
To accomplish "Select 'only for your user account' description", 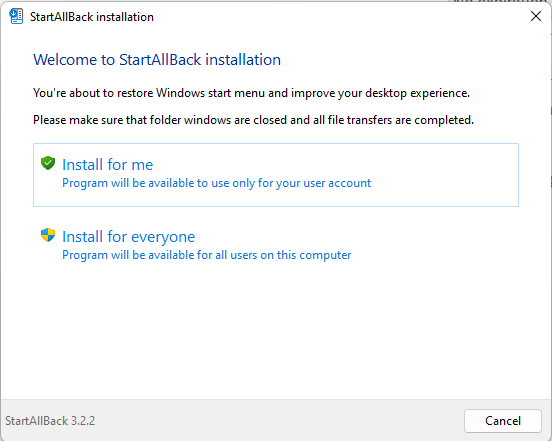I will [x=217, y=183].
